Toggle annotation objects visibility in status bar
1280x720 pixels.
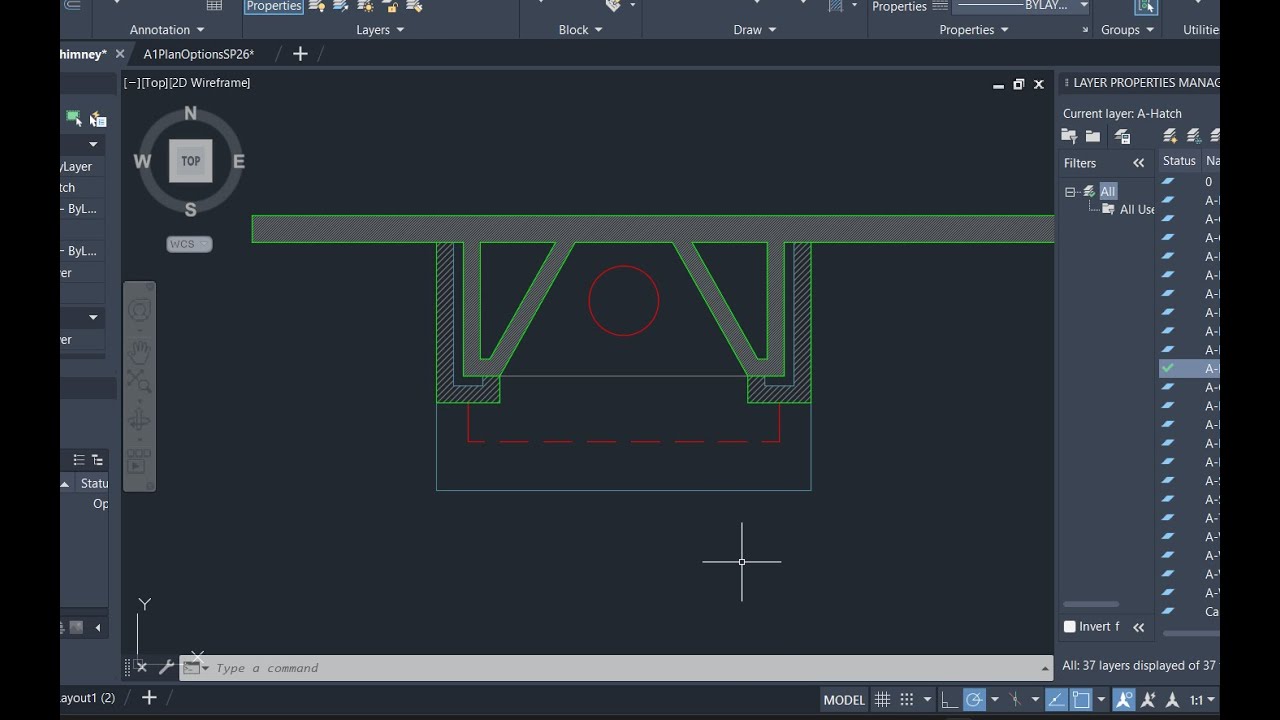(1124, 700)
